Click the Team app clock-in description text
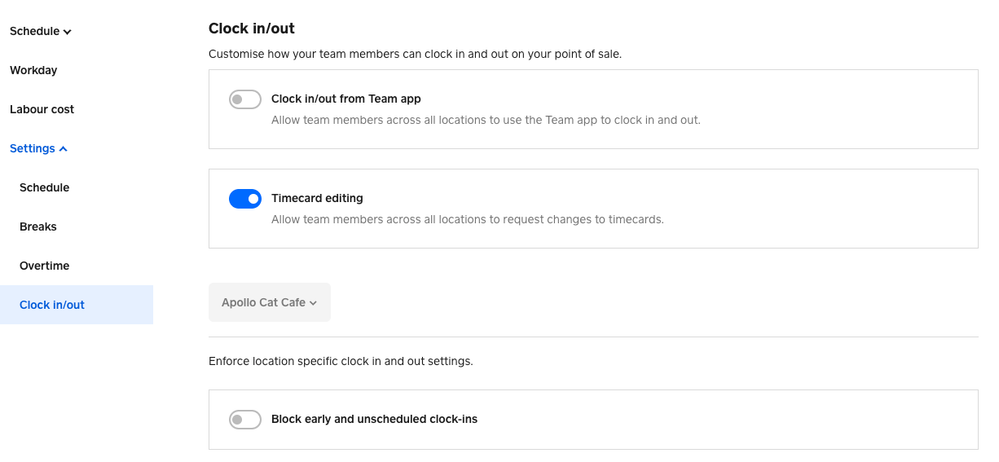Viewport: 999px width, 462px height. click(x=485, y=120)
